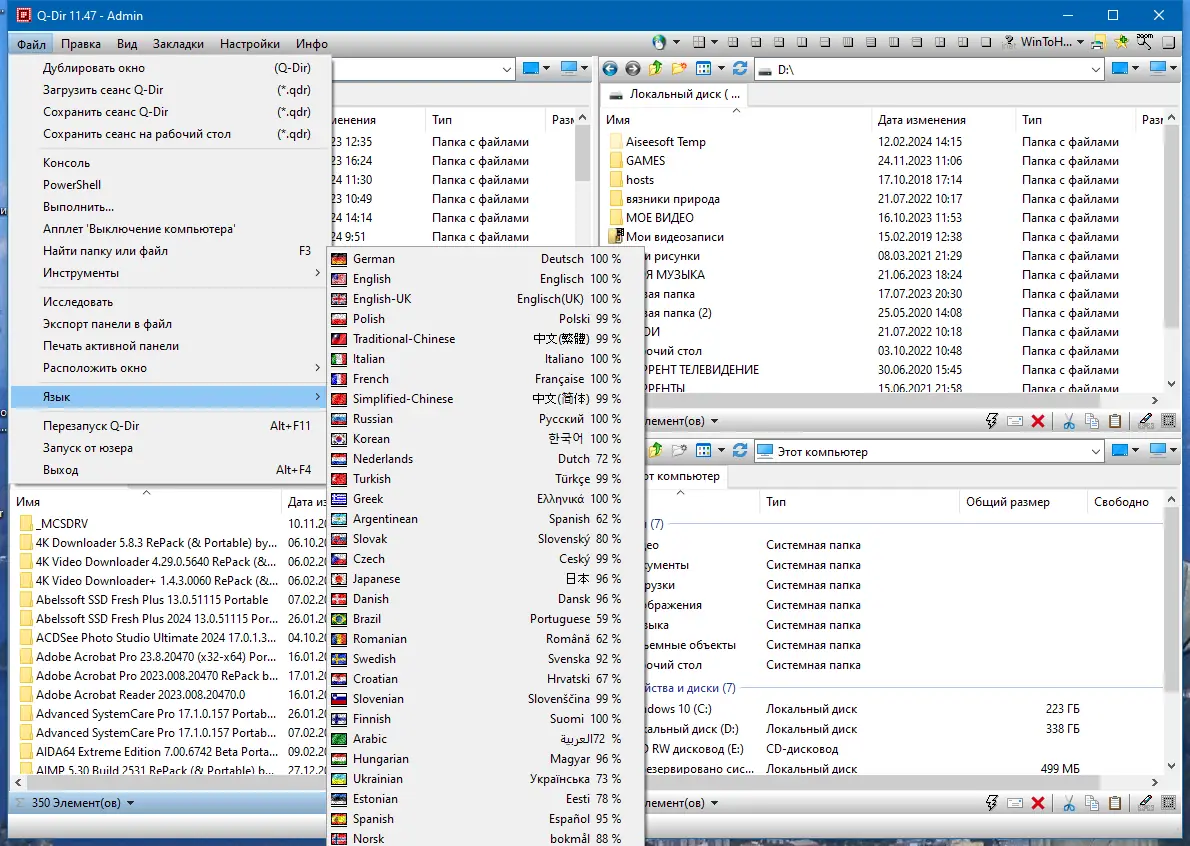Select Russian language option
Image resolution: width=1190 pixels, height=846 pixels.
[486, 419]
